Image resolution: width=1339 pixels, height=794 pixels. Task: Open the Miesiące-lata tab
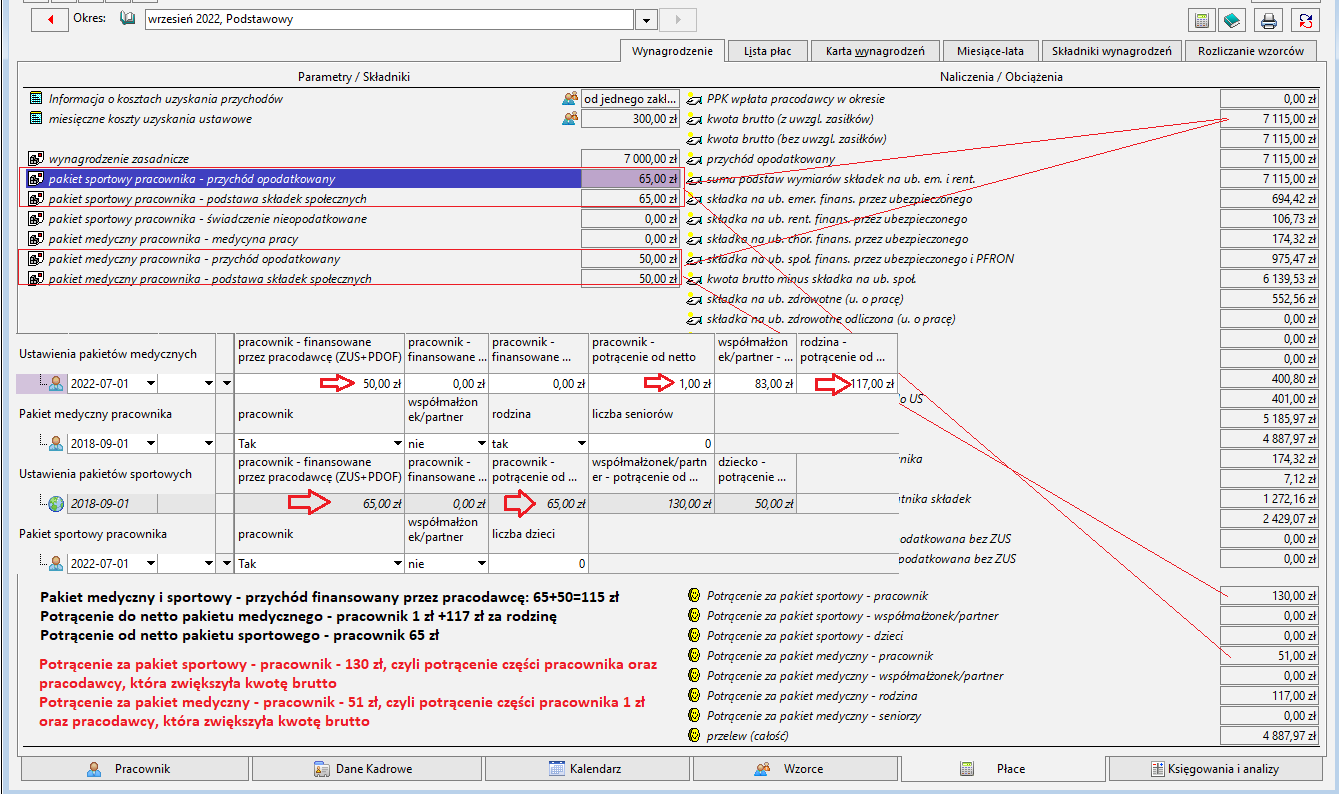point(988,51)
